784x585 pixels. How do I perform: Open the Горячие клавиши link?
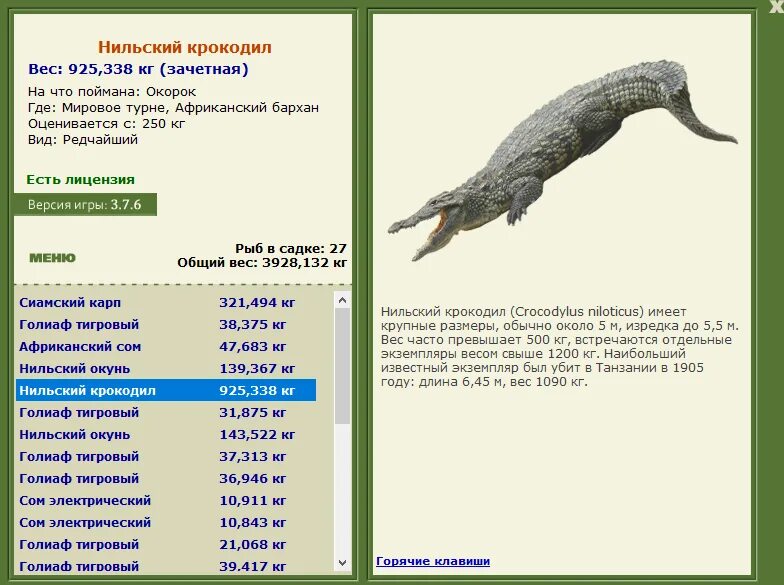(433, 561)
